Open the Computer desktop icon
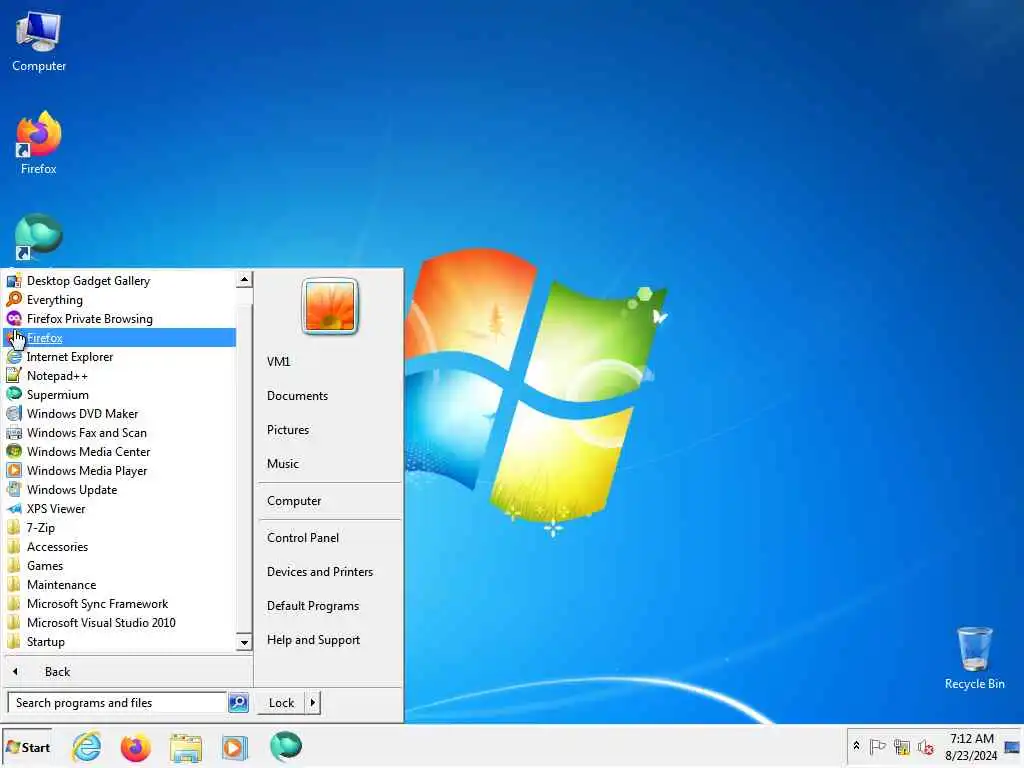 (x=39, y=42)
